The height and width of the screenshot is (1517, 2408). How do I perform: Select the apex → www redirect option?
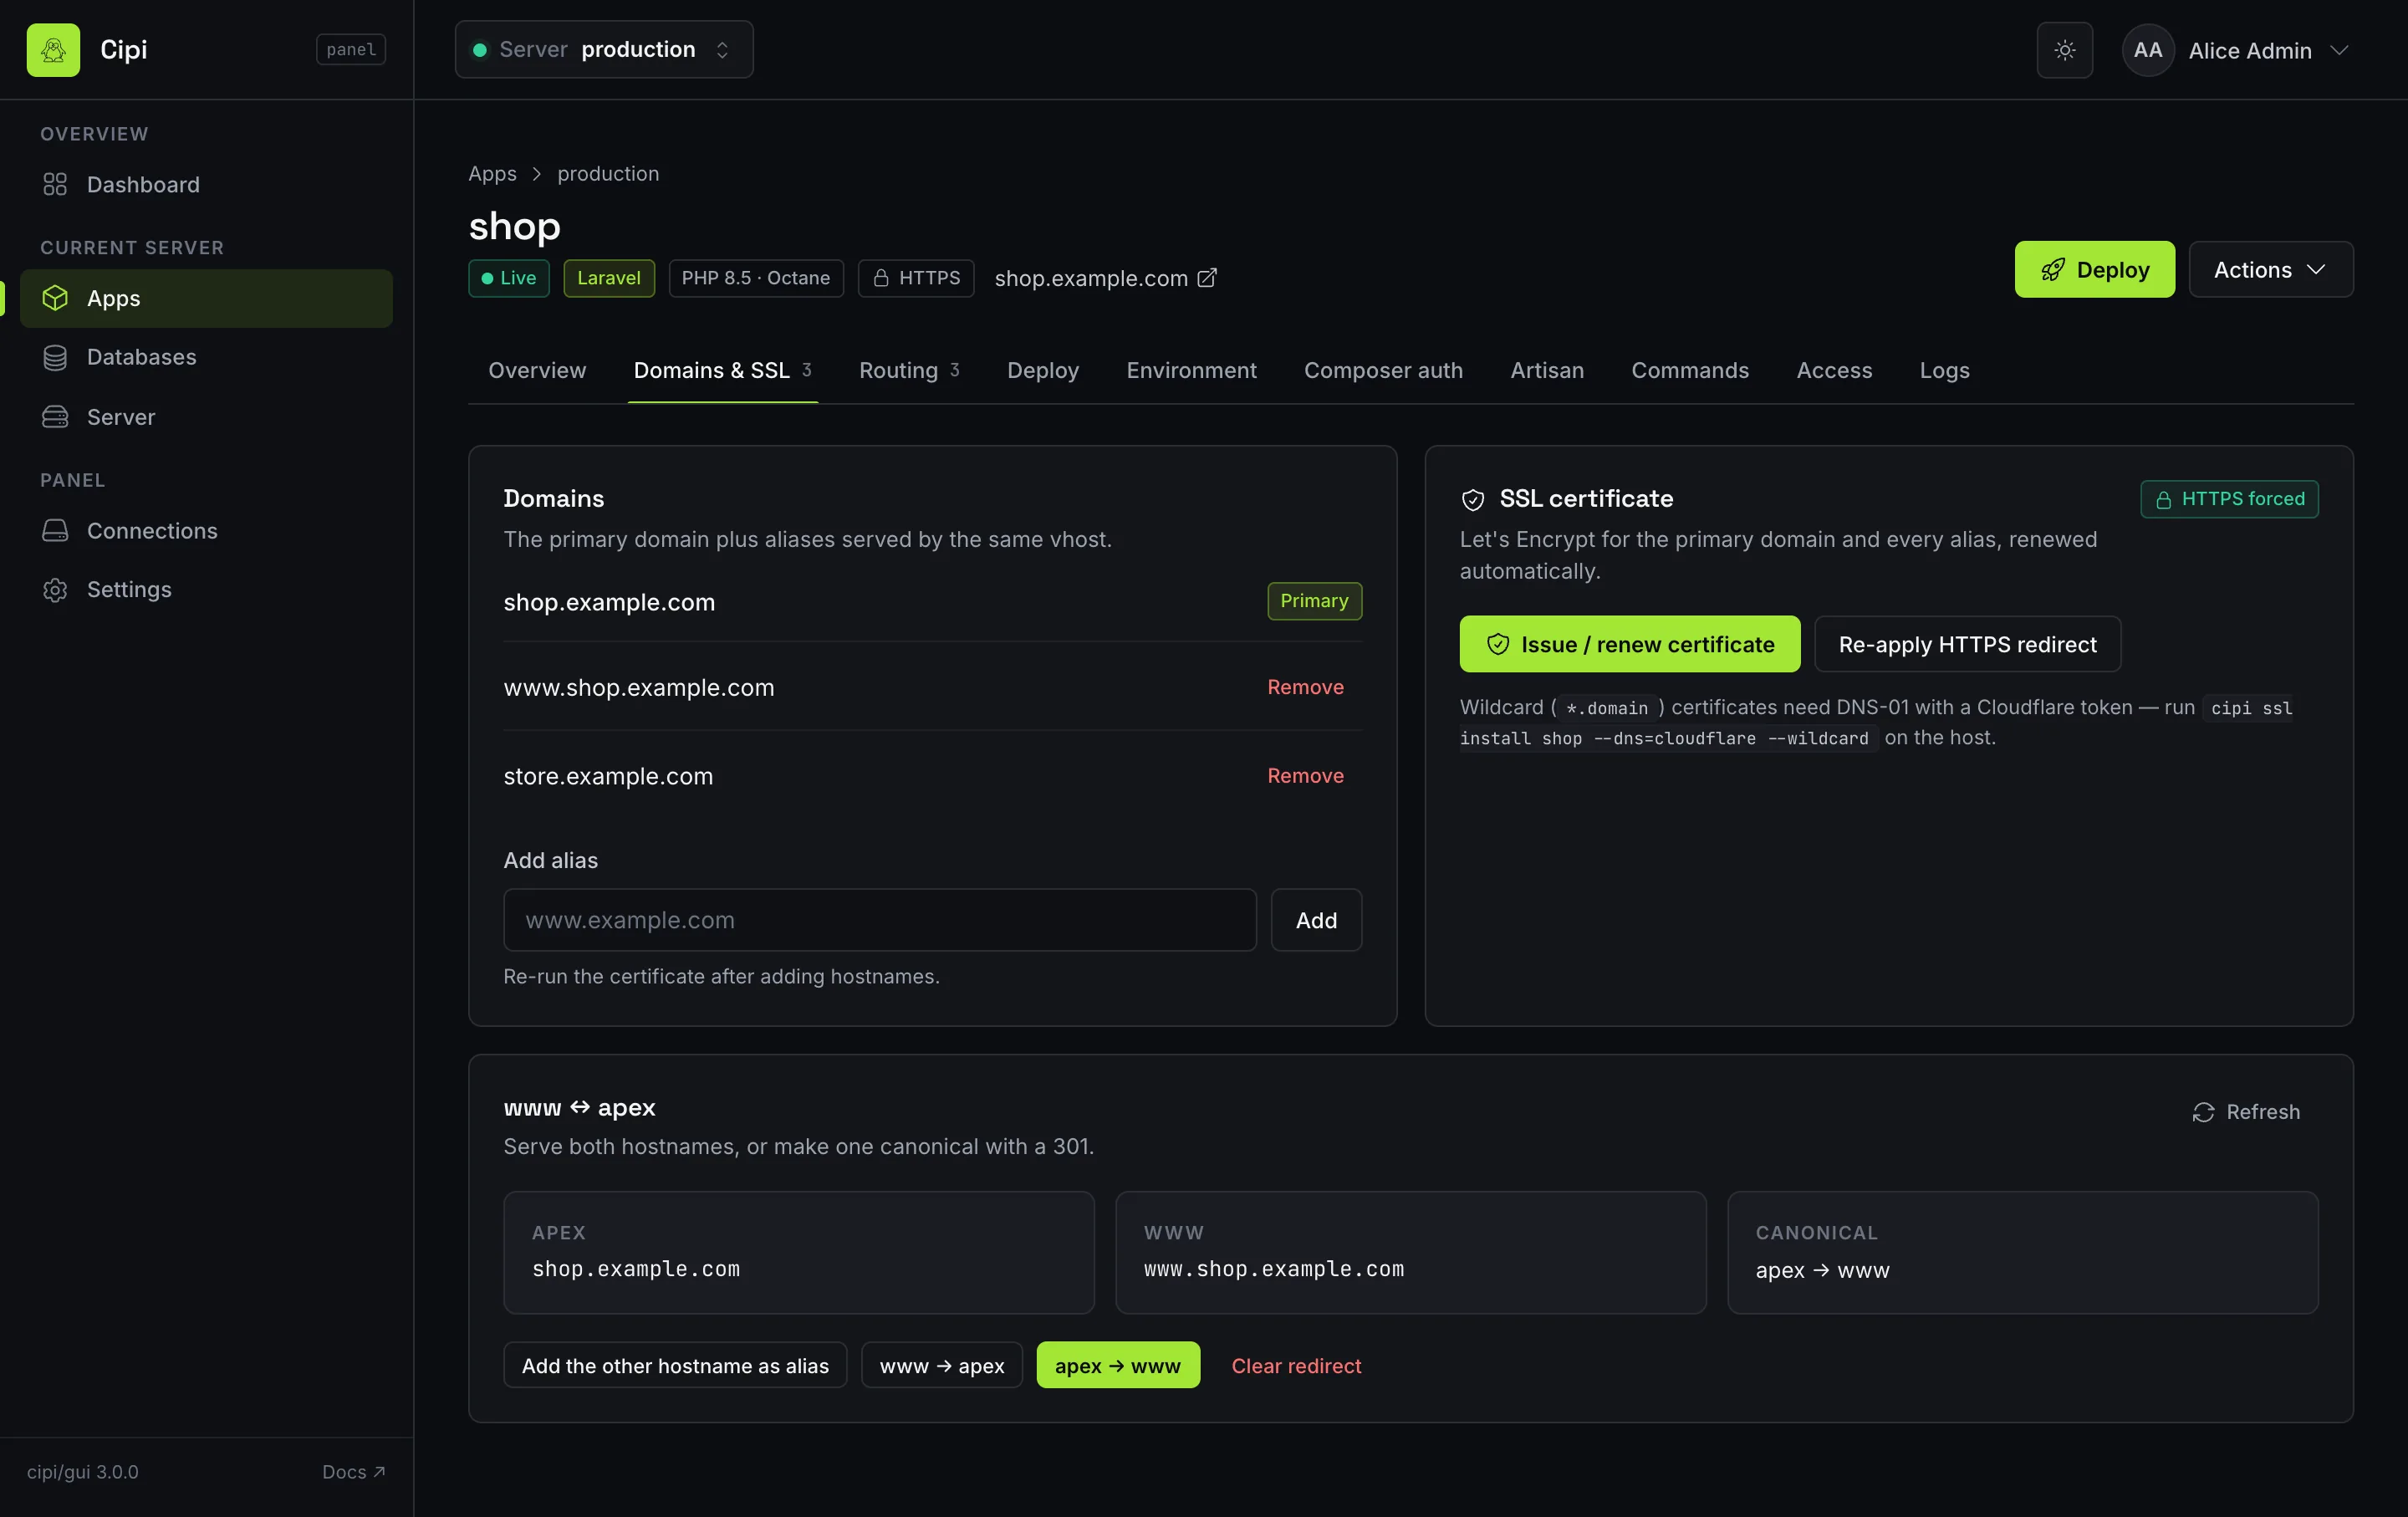1118,1365
